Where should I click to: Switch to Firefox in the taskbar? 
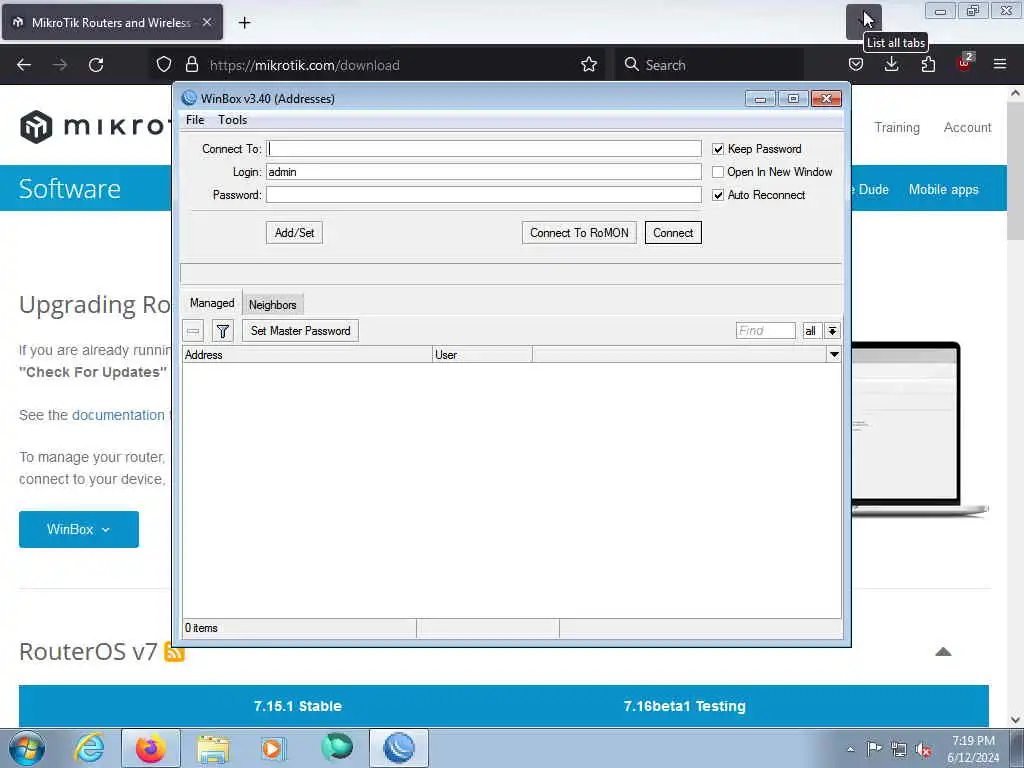[x=151, y=748]
